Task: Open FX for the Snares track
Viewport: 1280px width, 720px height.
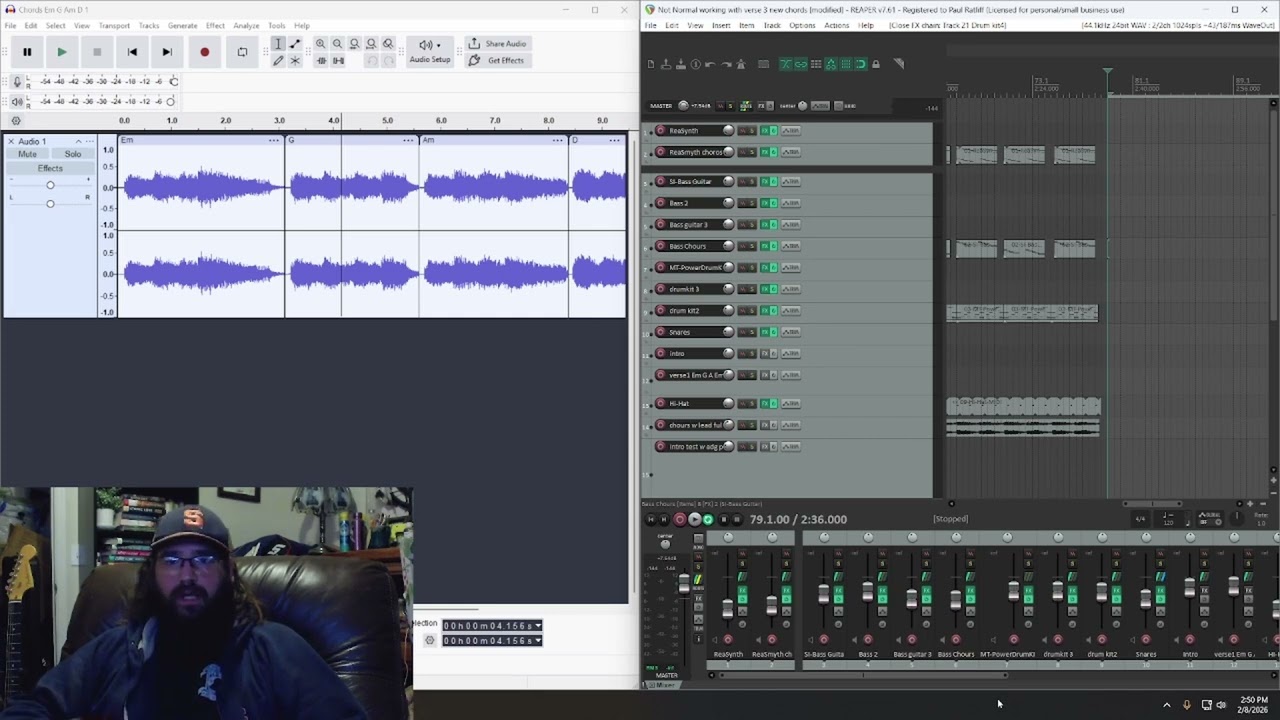Action: click(x=765, y=332)
